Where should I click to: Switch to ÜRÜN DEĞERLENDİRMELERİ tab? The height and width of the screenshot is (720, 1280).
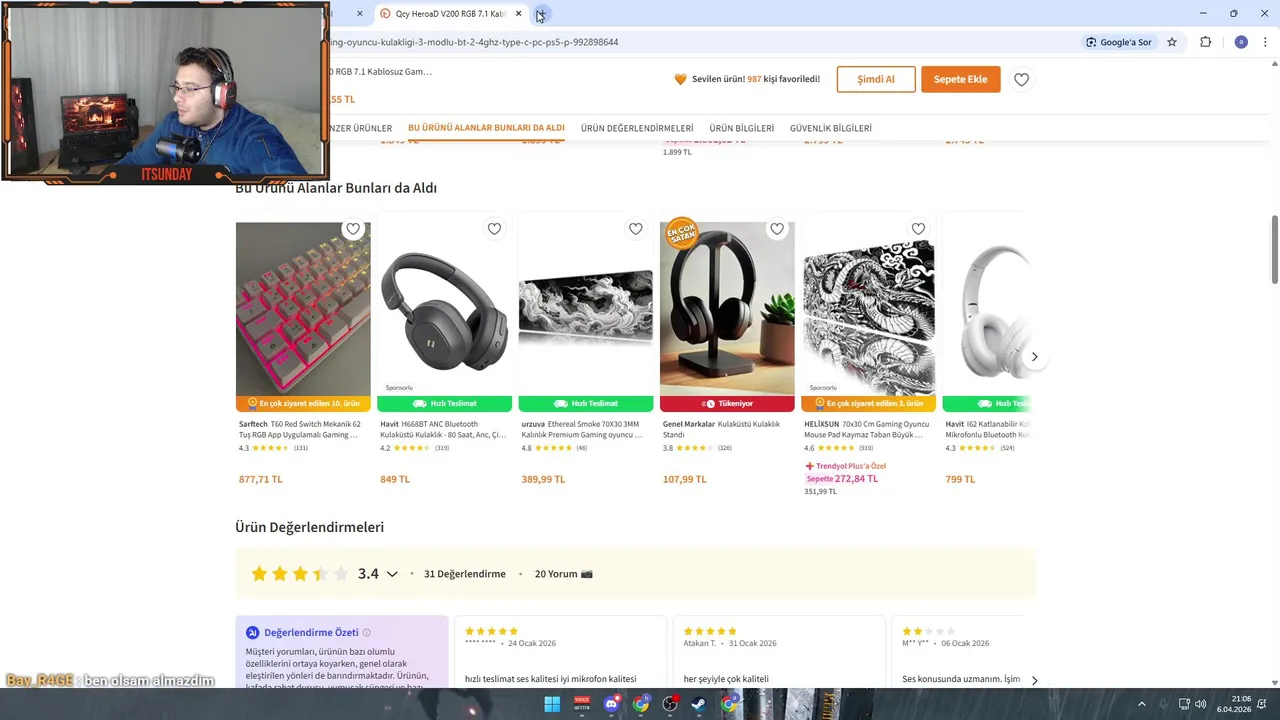pos(637,128)
